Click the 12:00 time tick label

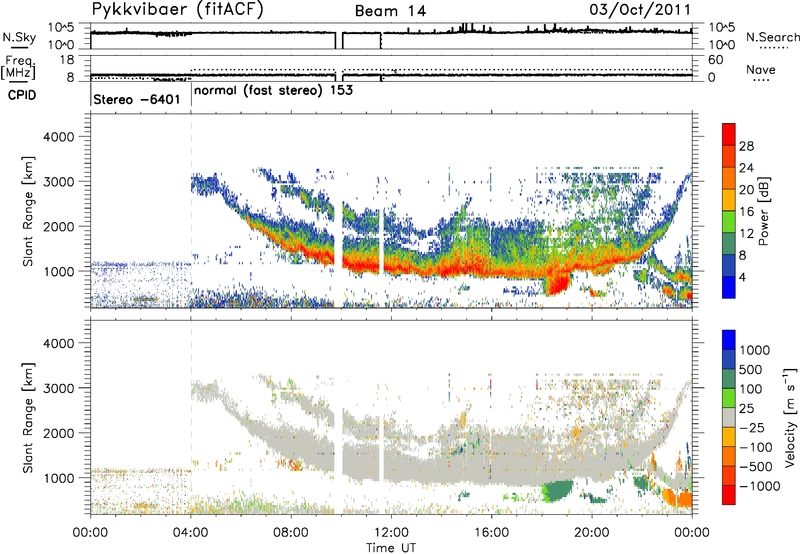[391, 533]
